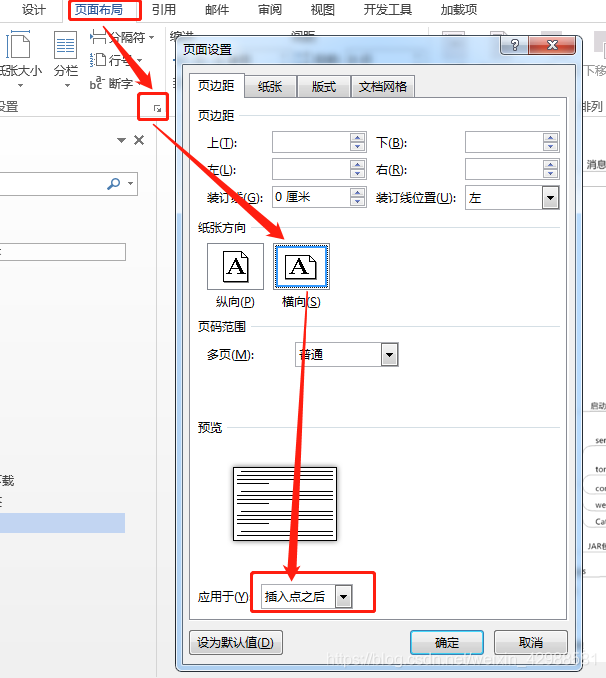The width and height of the screenshot is (606, 678).
Task: Click the help button in 页面设置 dialog
Action: tap(514, 45)
